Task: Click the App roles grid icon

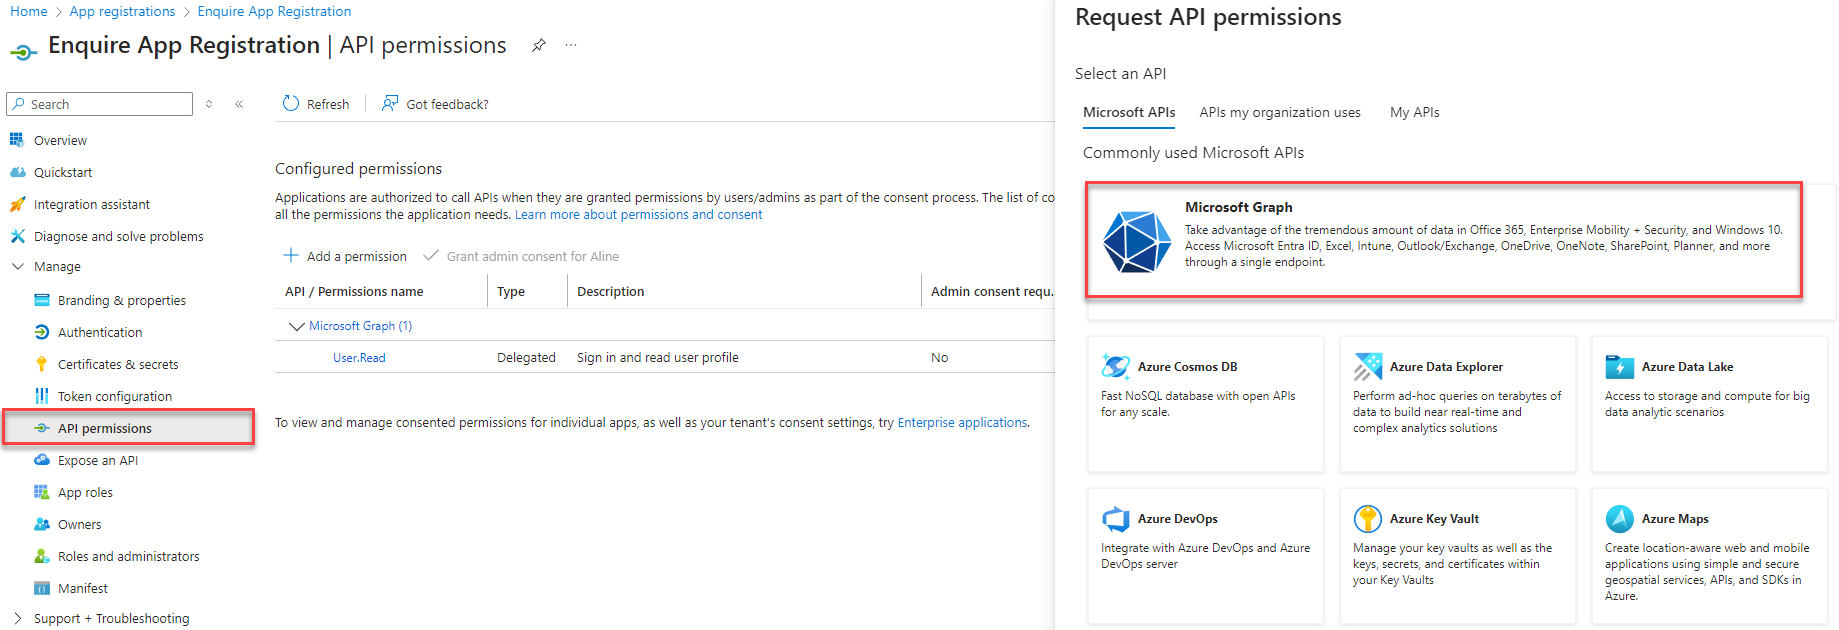Action: [x=41, y=492]
